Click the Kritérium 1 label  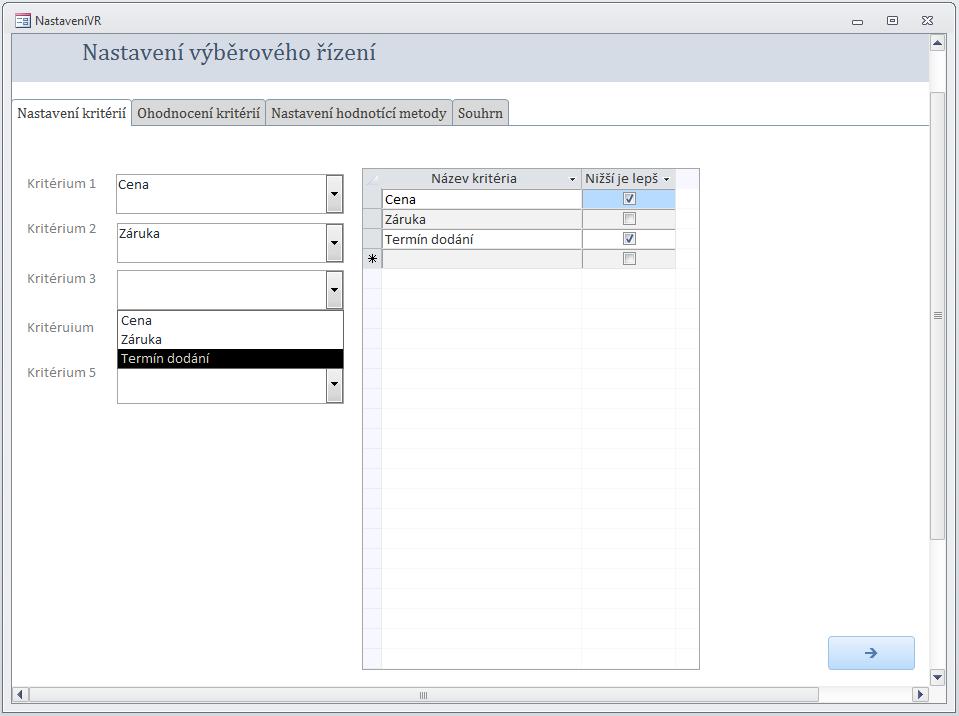62,183
